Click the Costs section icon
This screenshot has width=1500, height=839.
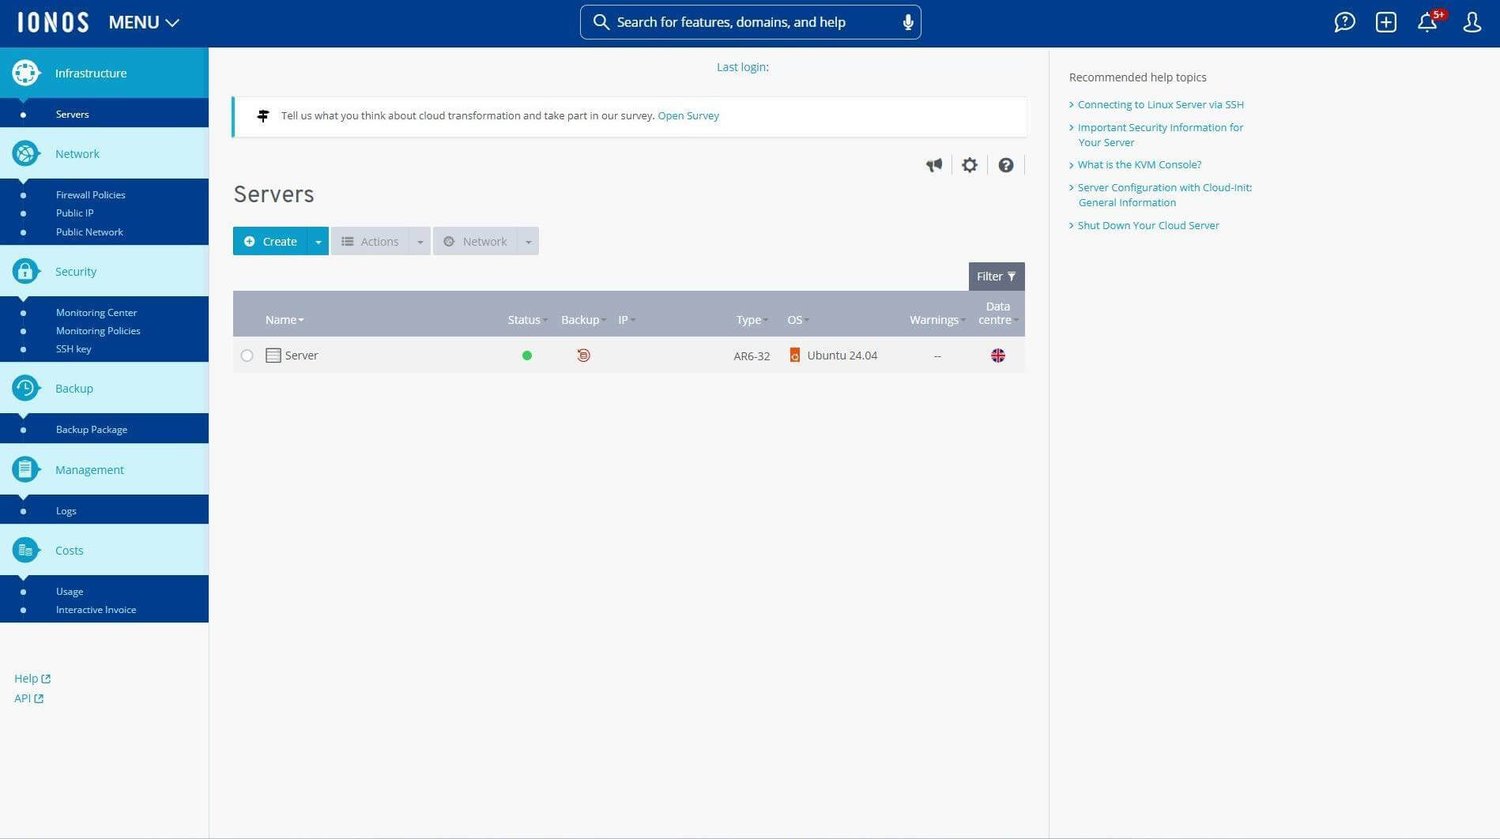[26, 550]
